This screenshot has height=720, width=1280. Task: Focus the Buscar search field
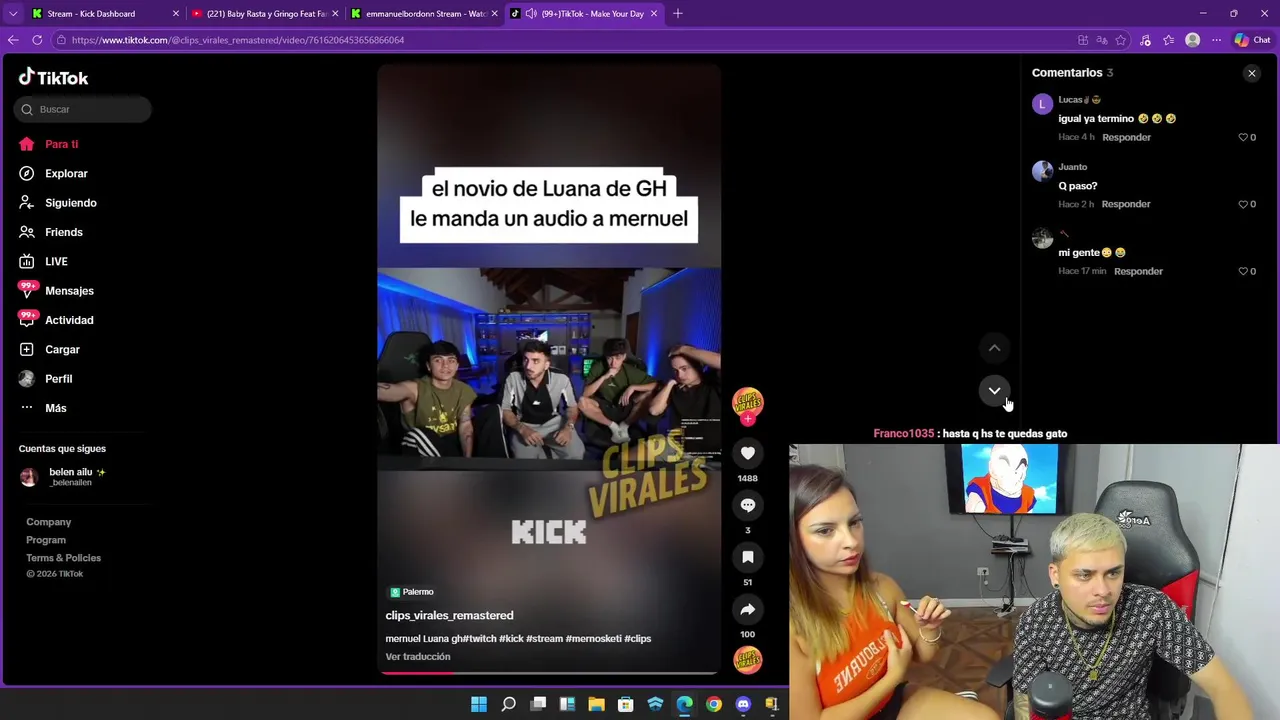(83, 109)
